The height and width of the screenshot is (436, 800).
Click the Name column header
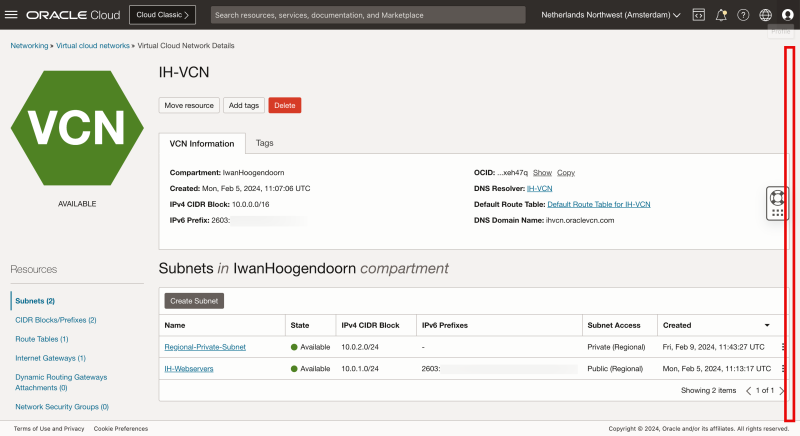pyautogui.click(x=174, y=325)
